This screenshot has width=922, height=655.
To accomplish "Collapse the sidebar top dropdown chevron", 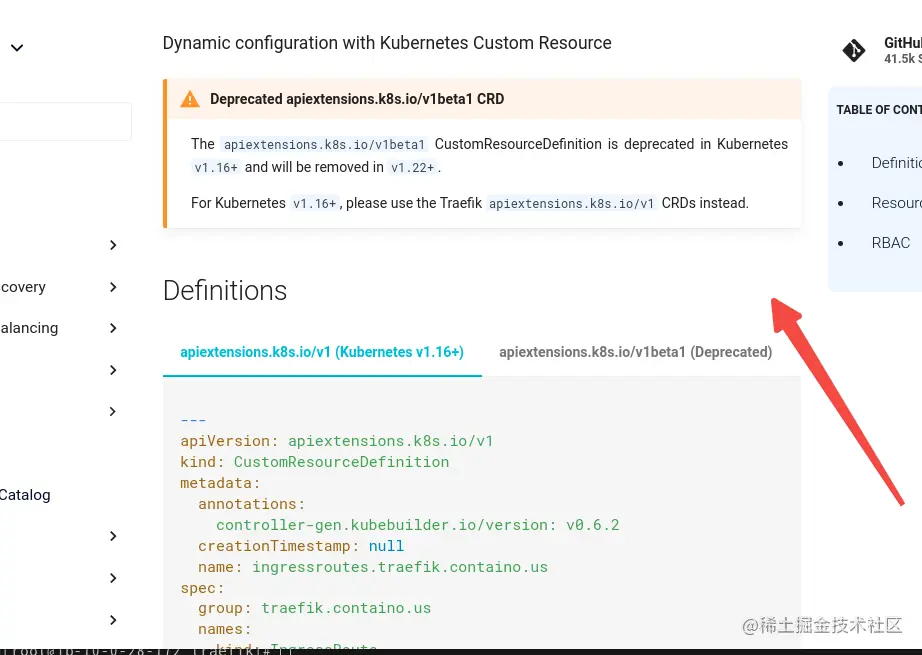I will point(17,48).
